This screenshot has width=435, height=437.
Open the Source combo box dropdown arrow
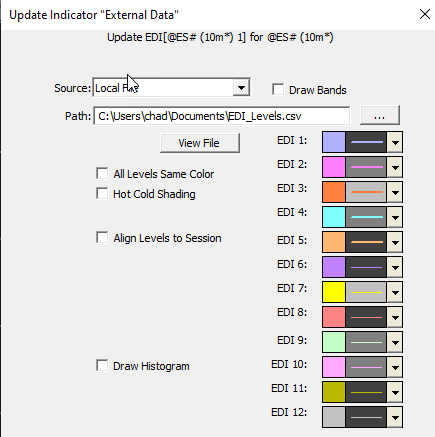241,88
